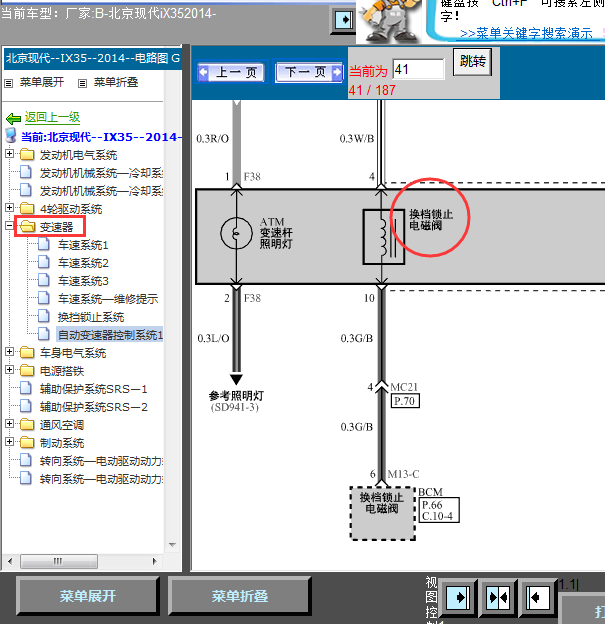
Task: Click the 参考照明灯 label in diagram
Action: tap(236, 396)
